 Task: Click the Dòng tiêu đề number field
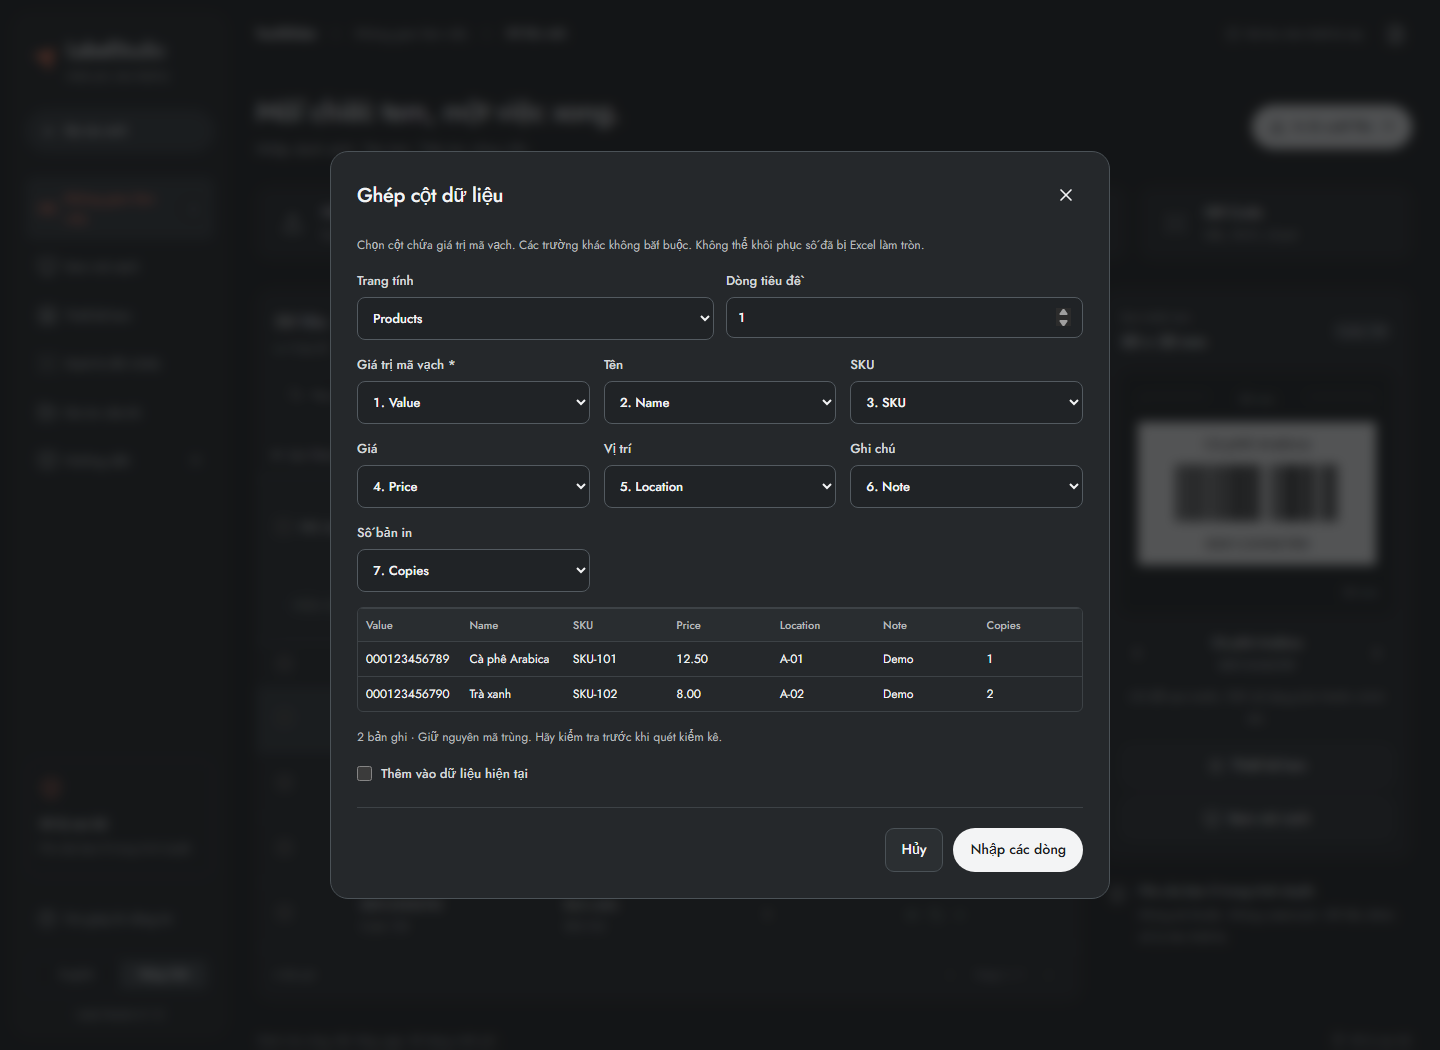tap(904, 318)
